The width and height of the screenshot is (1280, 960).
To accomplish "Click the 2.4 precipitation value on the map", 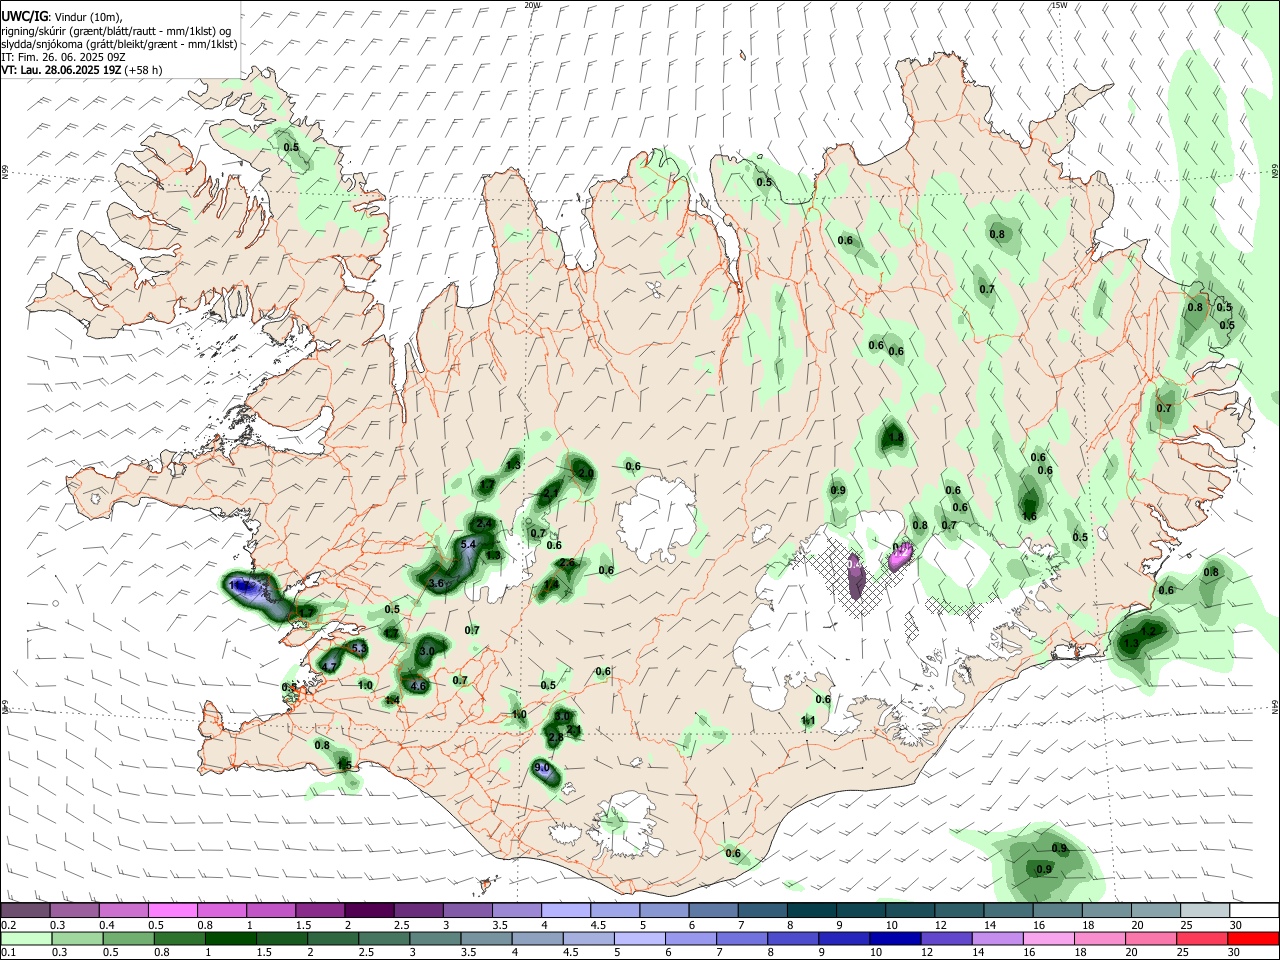I will point(485,523).
